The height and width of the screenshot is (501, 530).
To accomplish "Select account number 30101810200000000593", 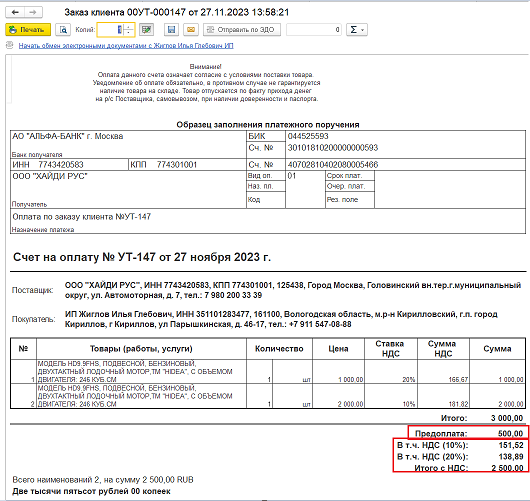I will click(x=333, y=148).
